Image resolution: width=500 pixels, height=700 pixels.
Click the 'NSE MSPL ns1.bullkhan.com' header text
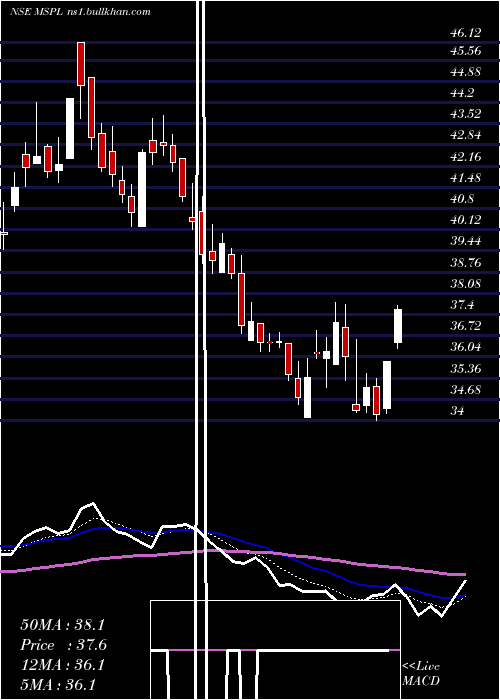[x=80, y=12]
